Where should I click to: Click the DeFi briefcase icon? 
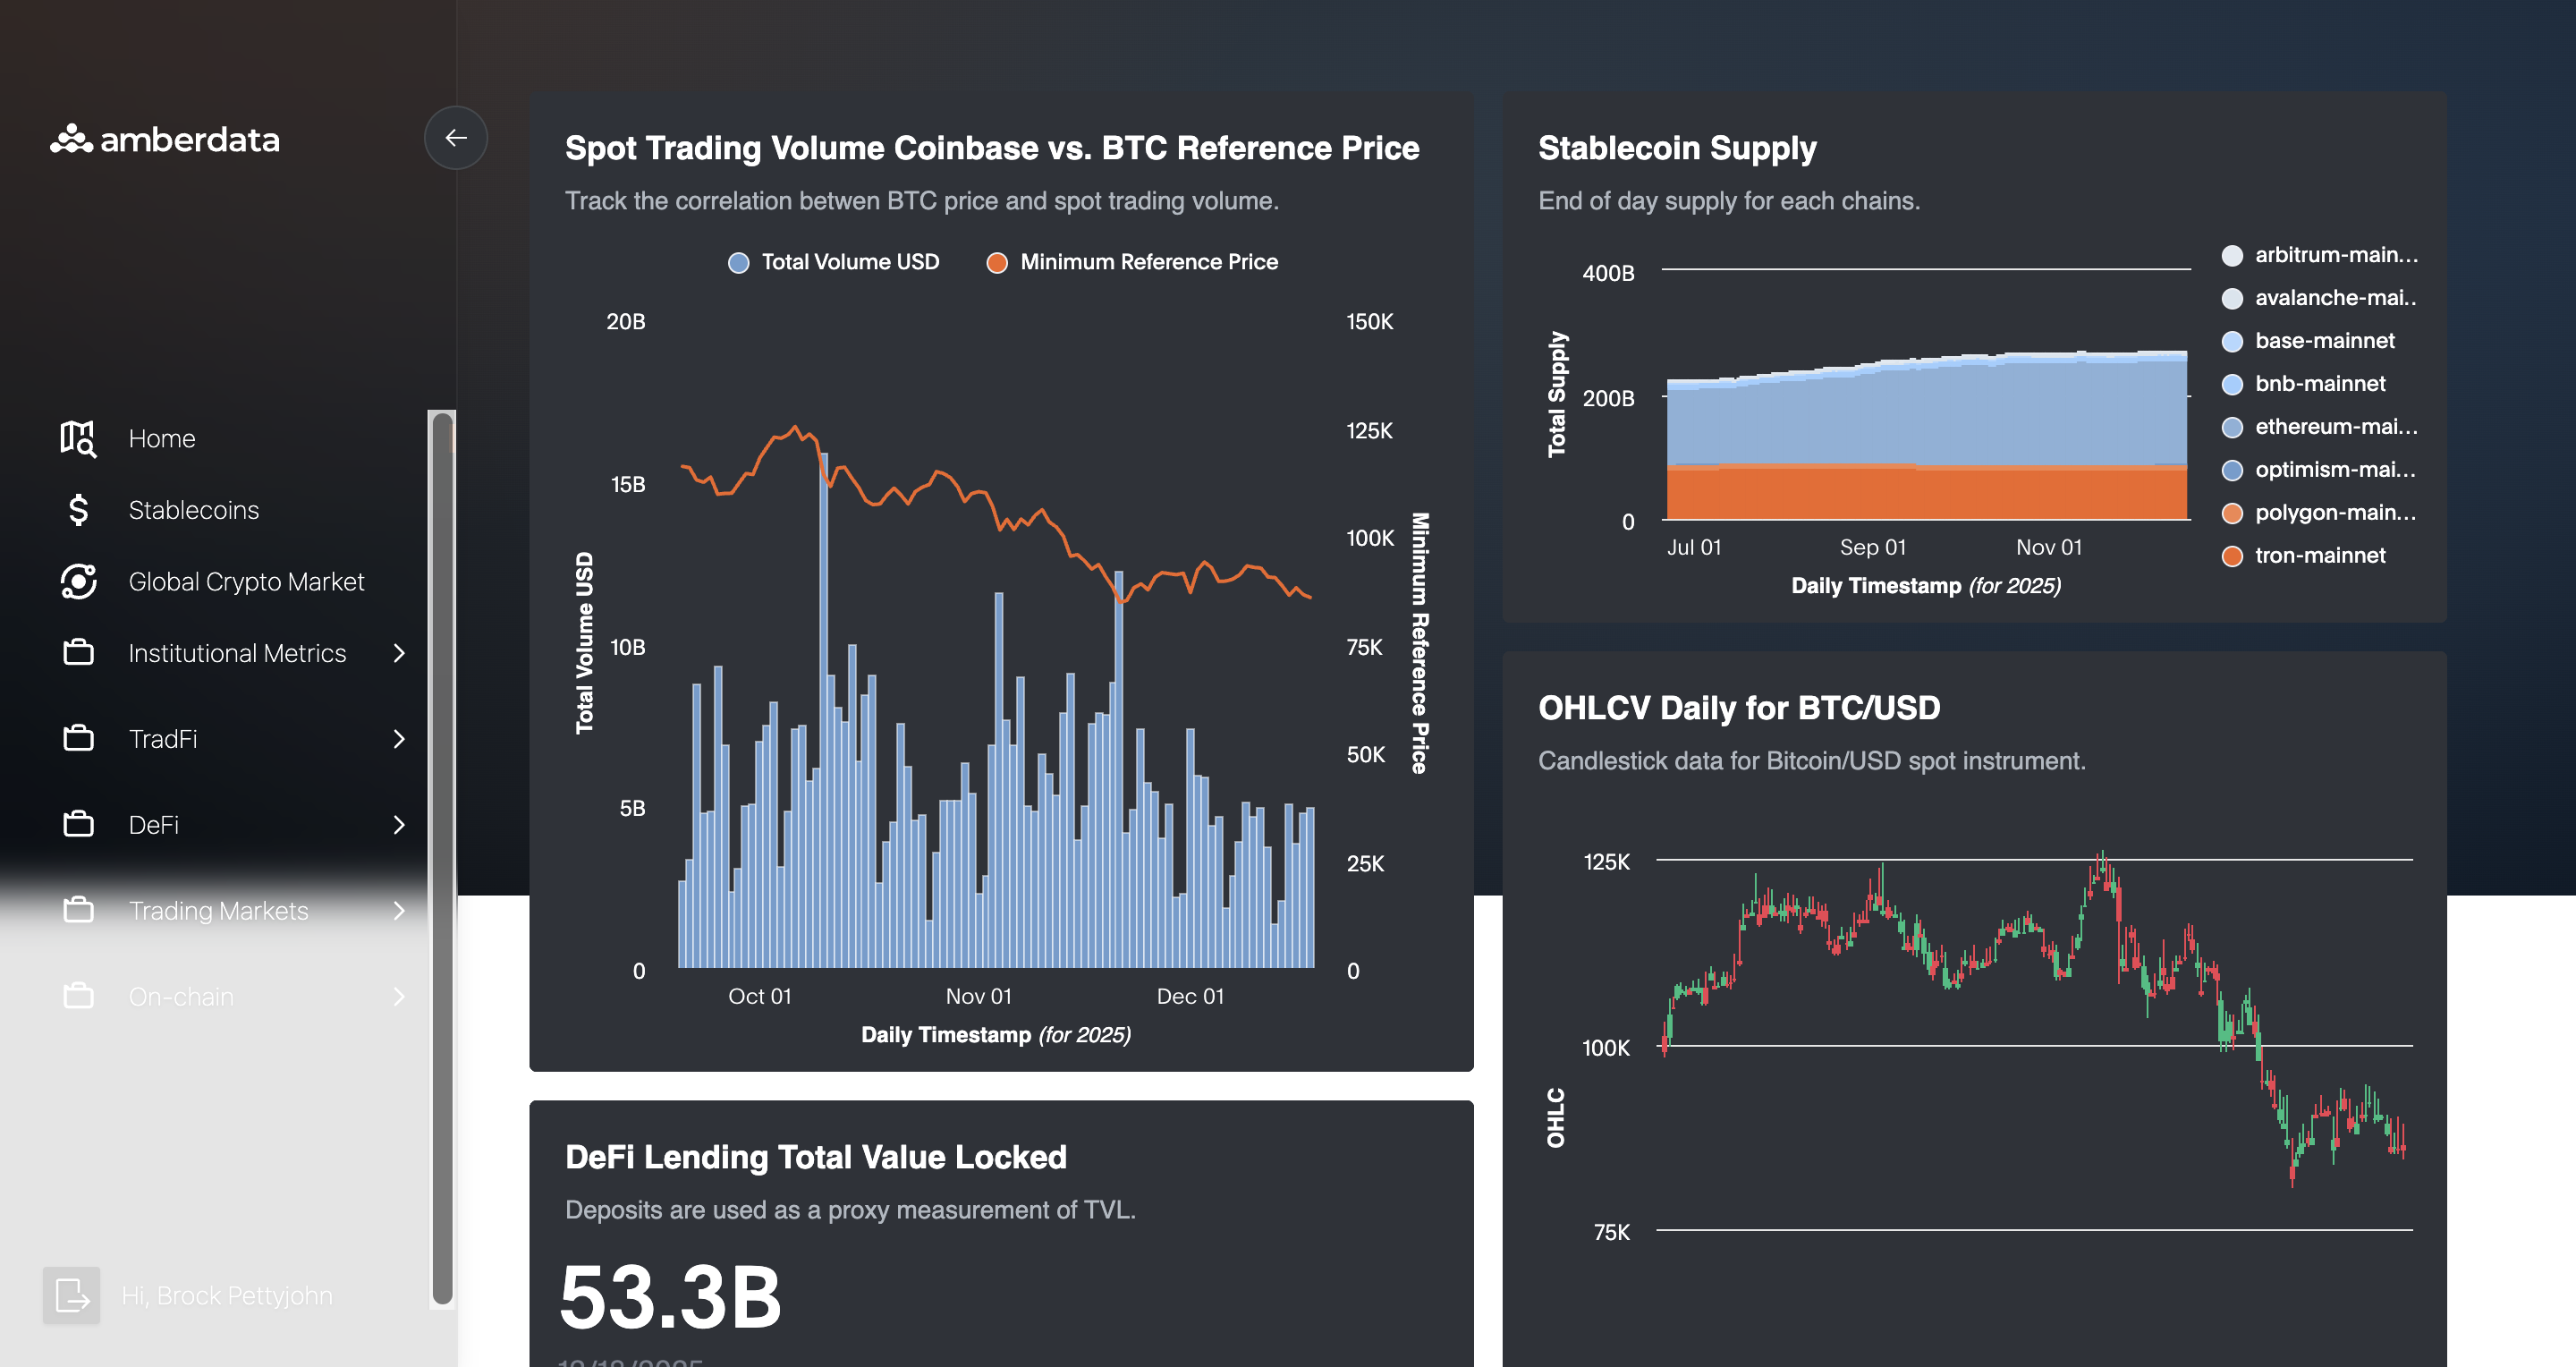[78, 825]
